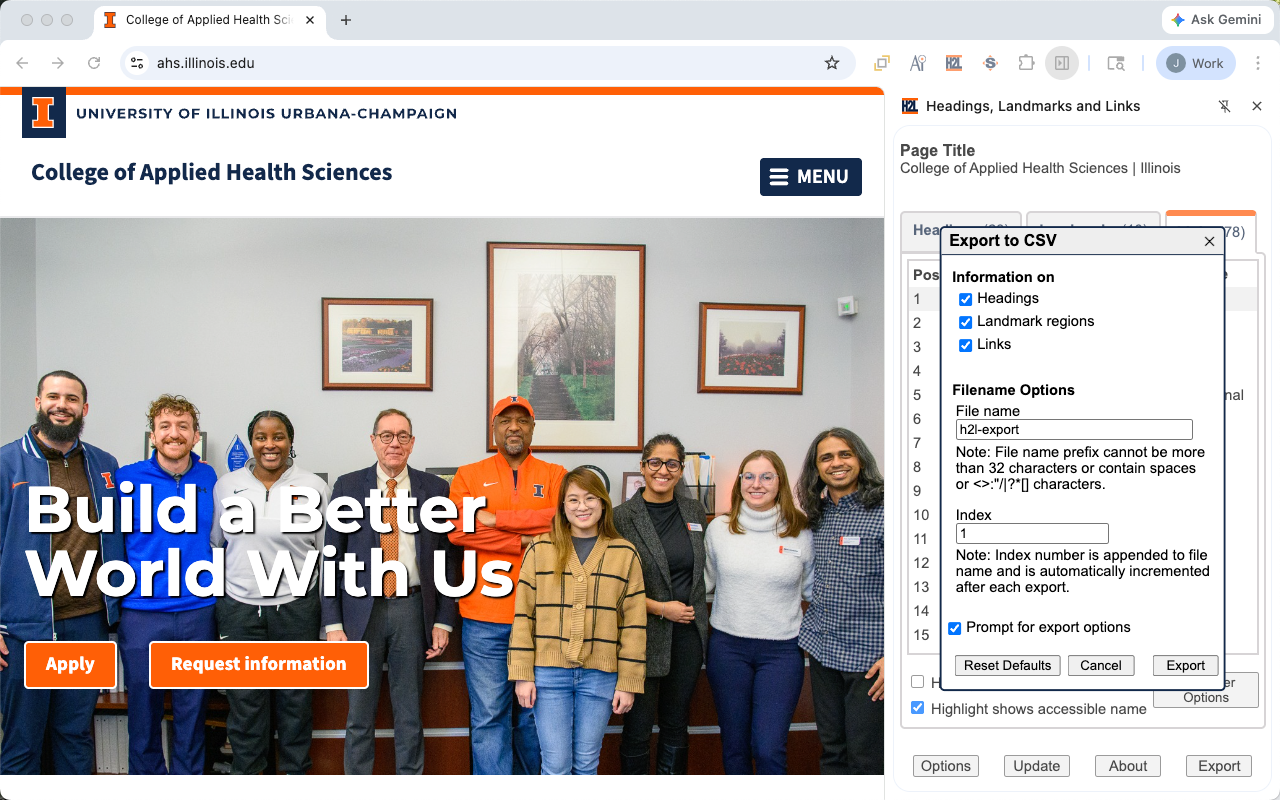Bookmark this page with the star icon
Image resolution: width=1280 pixels, height=800 pixels.
click(832, 63)
